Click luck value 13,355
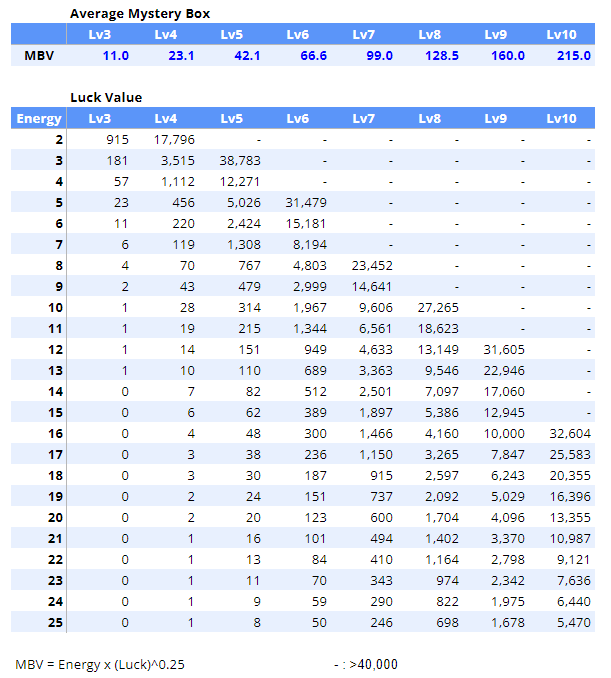Screen dimensions: 611x678 pyautogui.click(x=570, y=518)
